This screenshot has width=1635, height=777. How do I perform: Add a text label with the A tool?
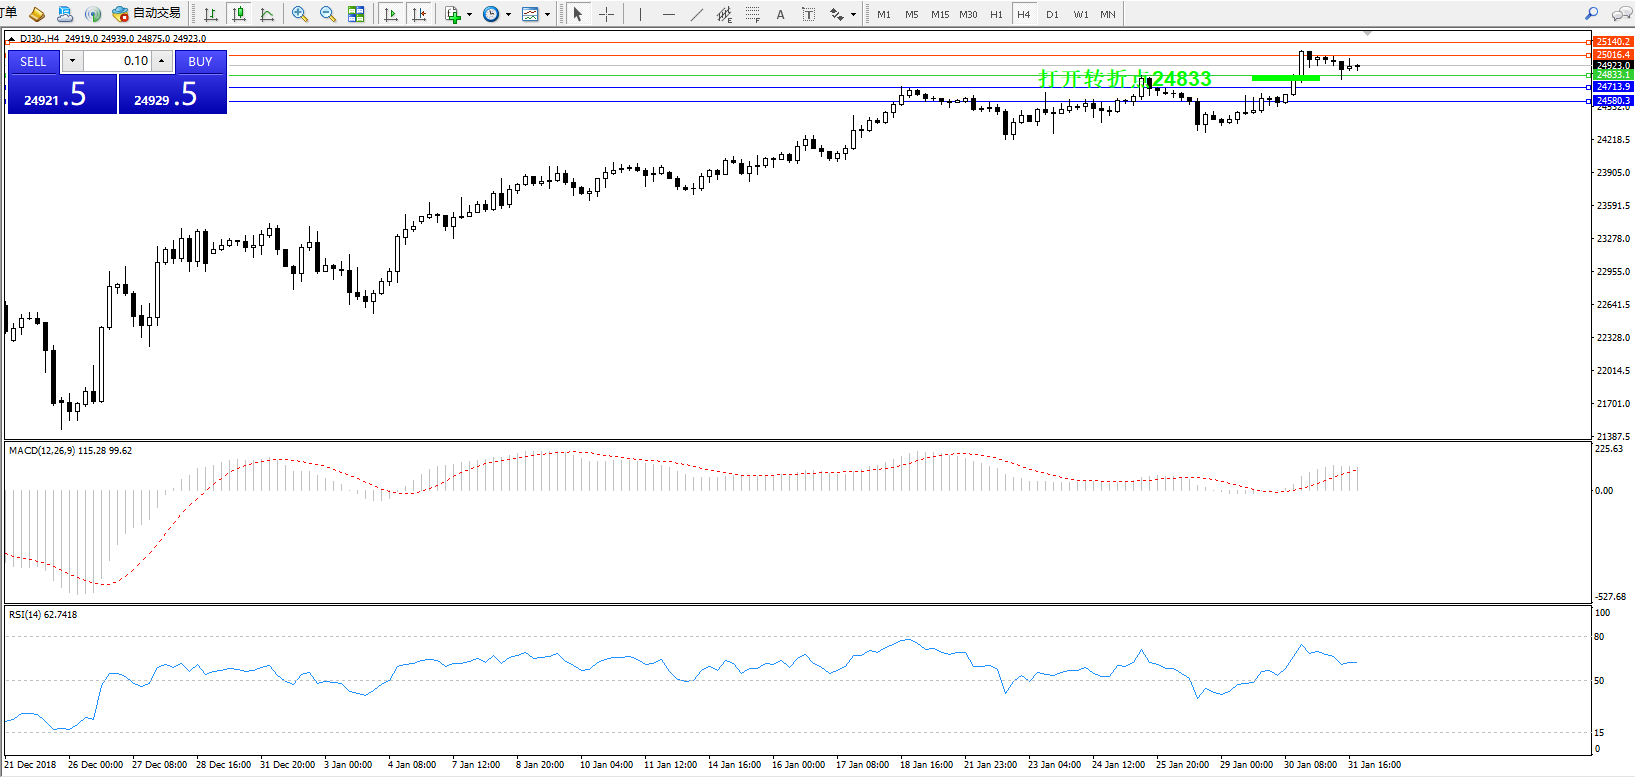(x=780, y=14)
